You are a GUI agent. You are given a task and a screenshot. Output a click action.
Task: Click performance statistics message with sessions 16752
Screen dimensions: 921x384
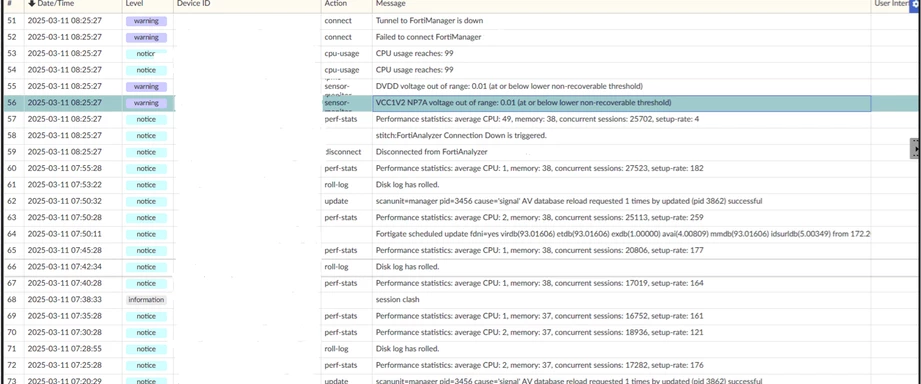540,316
